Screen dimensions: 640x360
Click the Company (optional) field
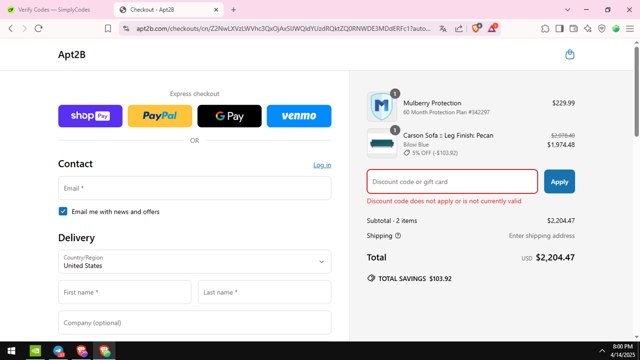click(195, 323)
